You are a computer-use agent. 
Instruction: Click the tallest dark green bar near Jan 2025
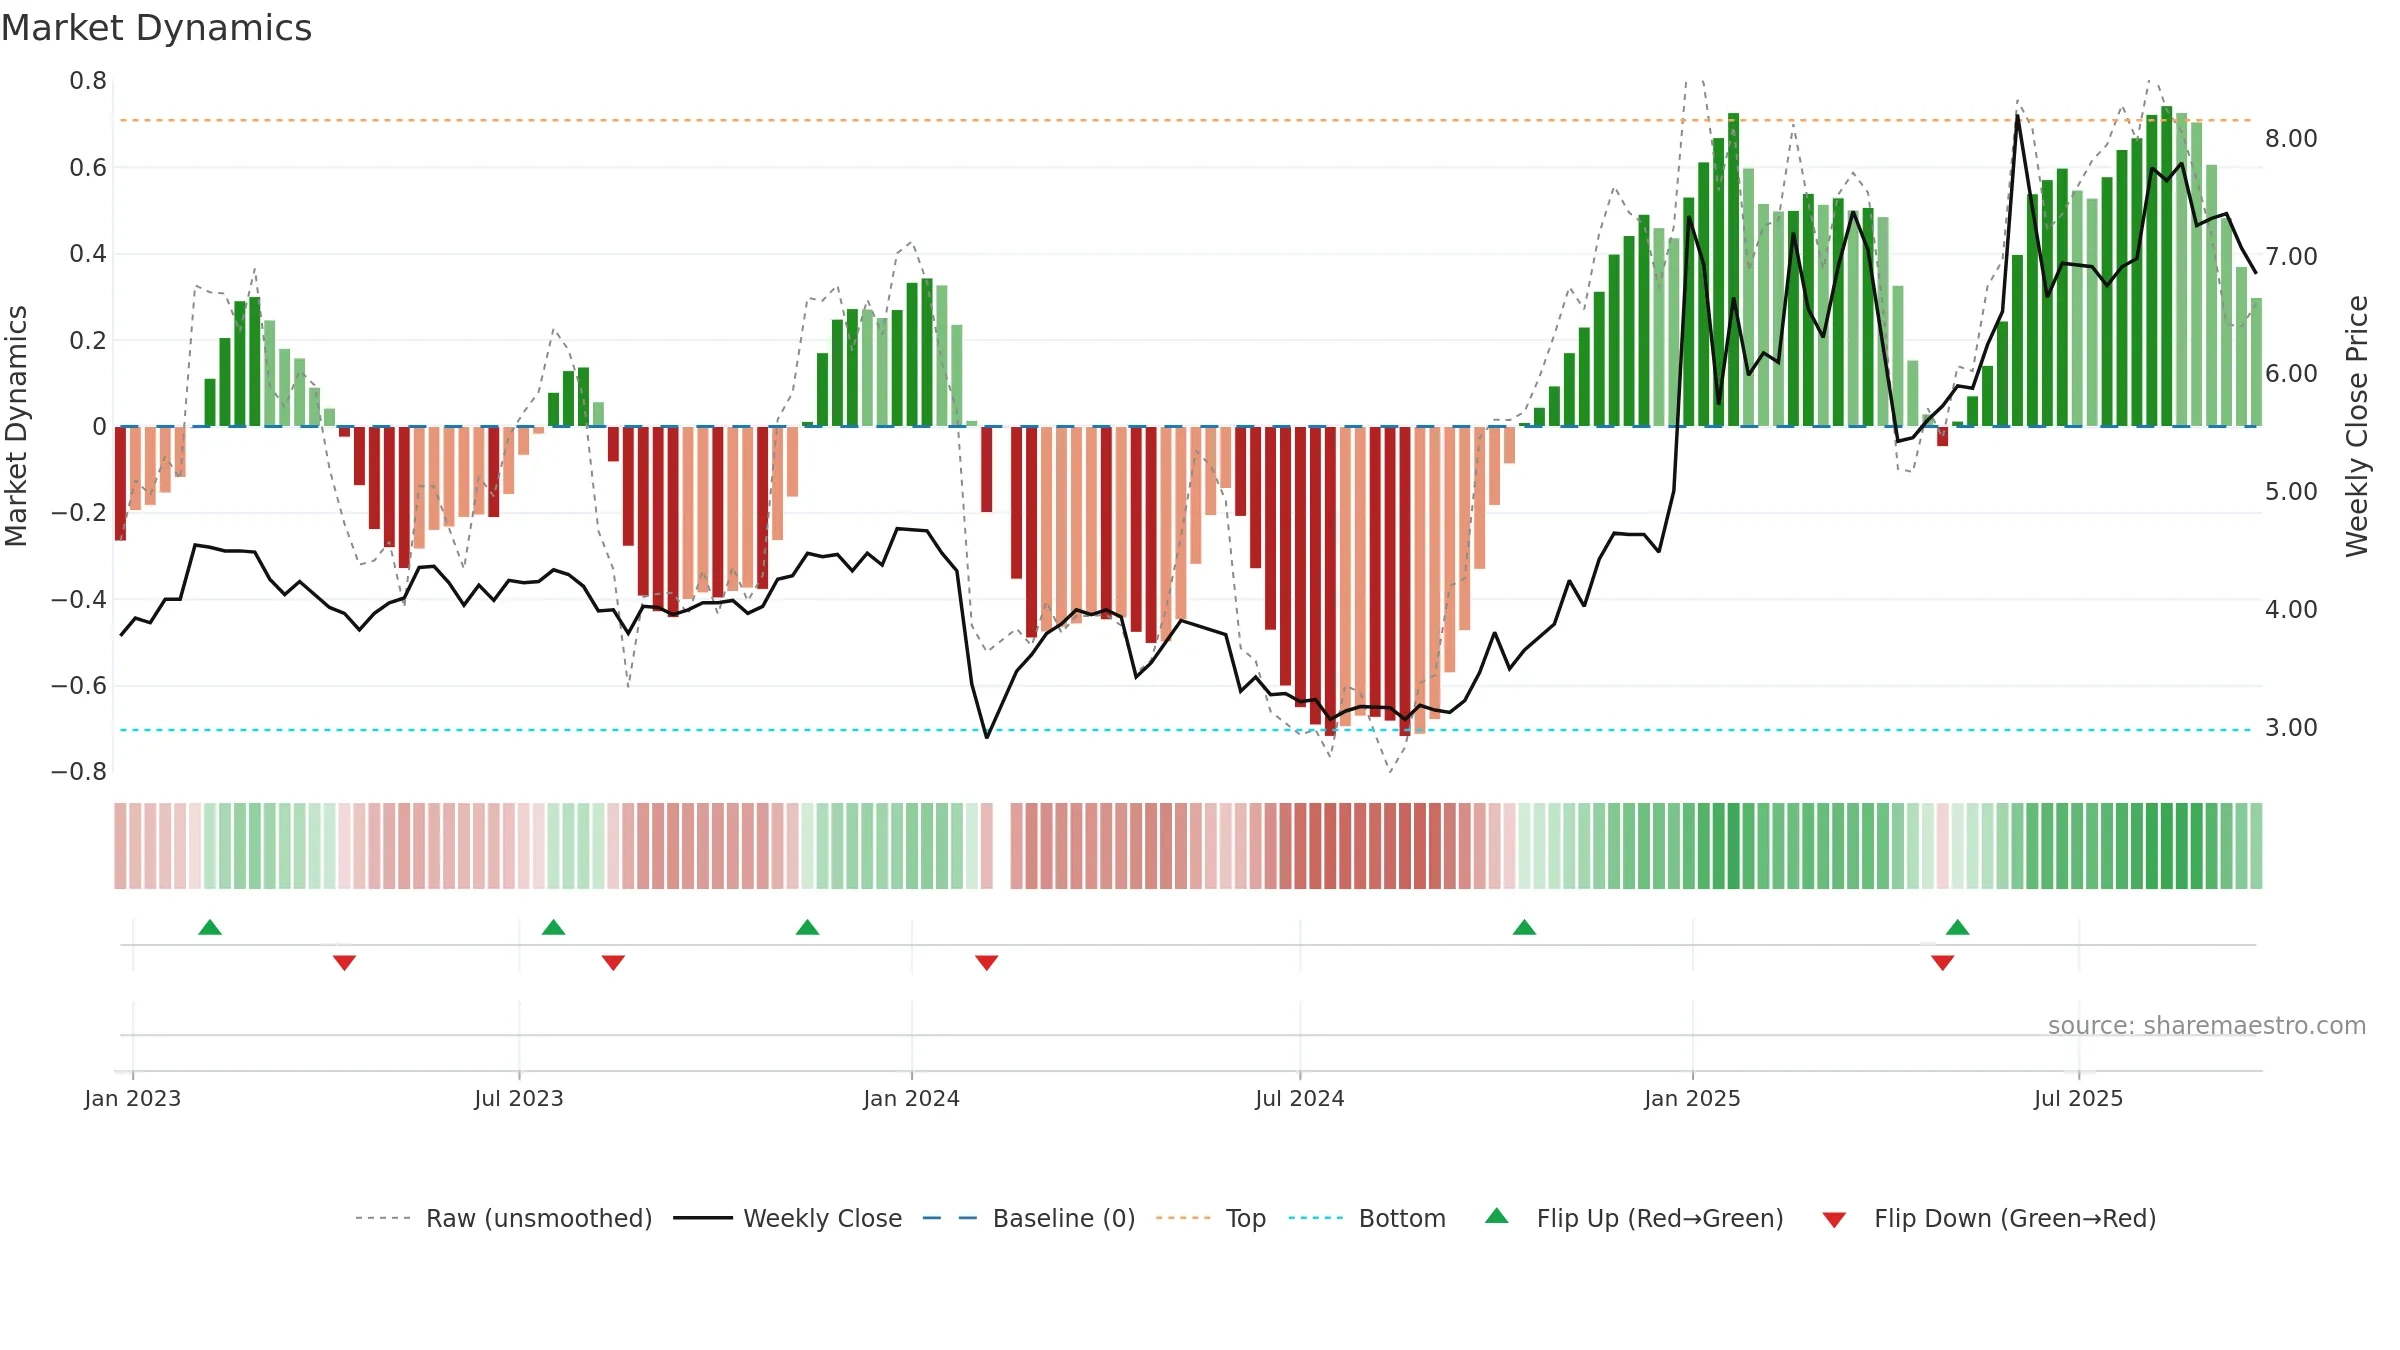click(x=1733, y=270)
